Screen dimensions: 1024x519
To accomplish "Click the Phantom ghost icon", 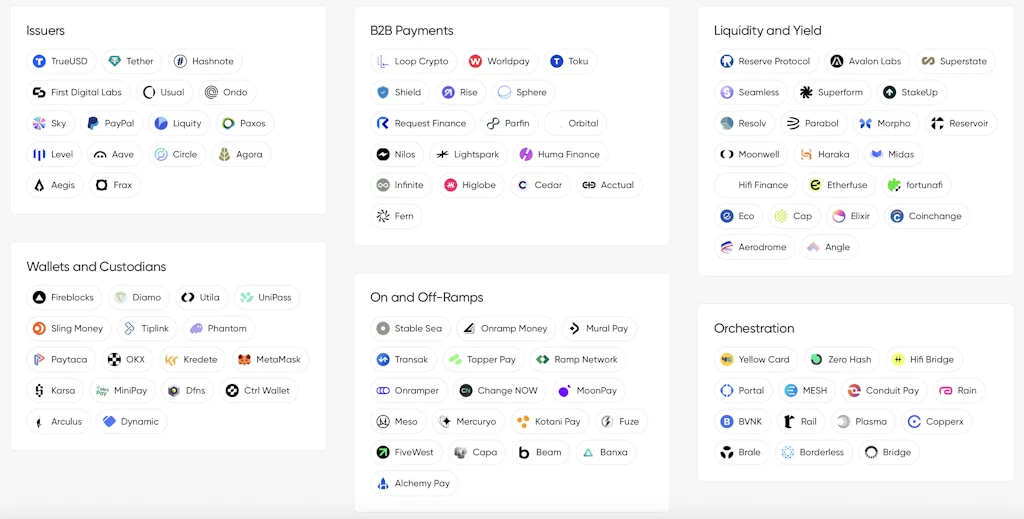I will pos(196,328).
